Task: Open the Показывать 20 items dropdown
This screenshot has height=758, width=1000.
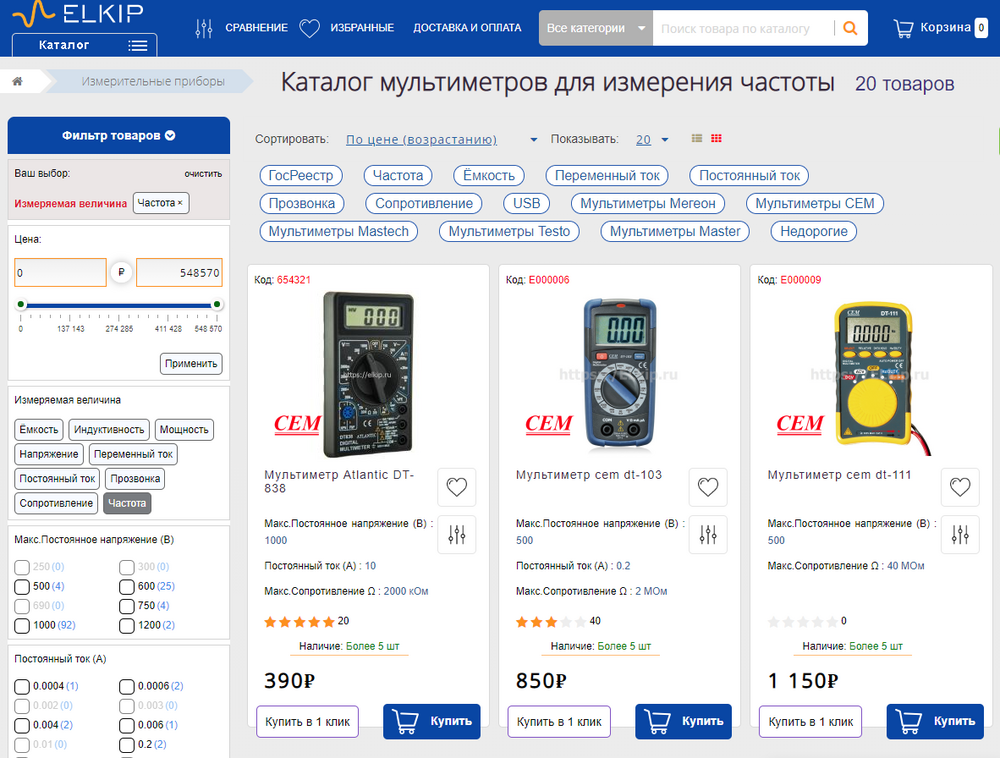Action: click(x=648, y=138)
